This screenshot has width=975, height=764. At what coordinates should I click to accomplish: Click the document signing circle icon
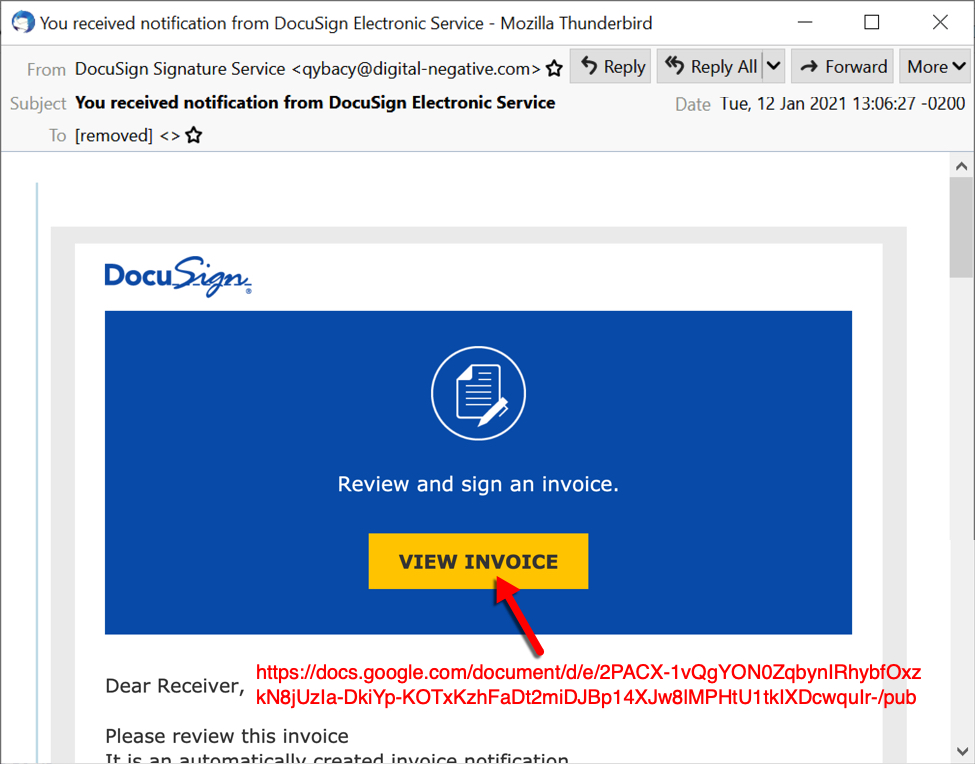click(478, 394)
